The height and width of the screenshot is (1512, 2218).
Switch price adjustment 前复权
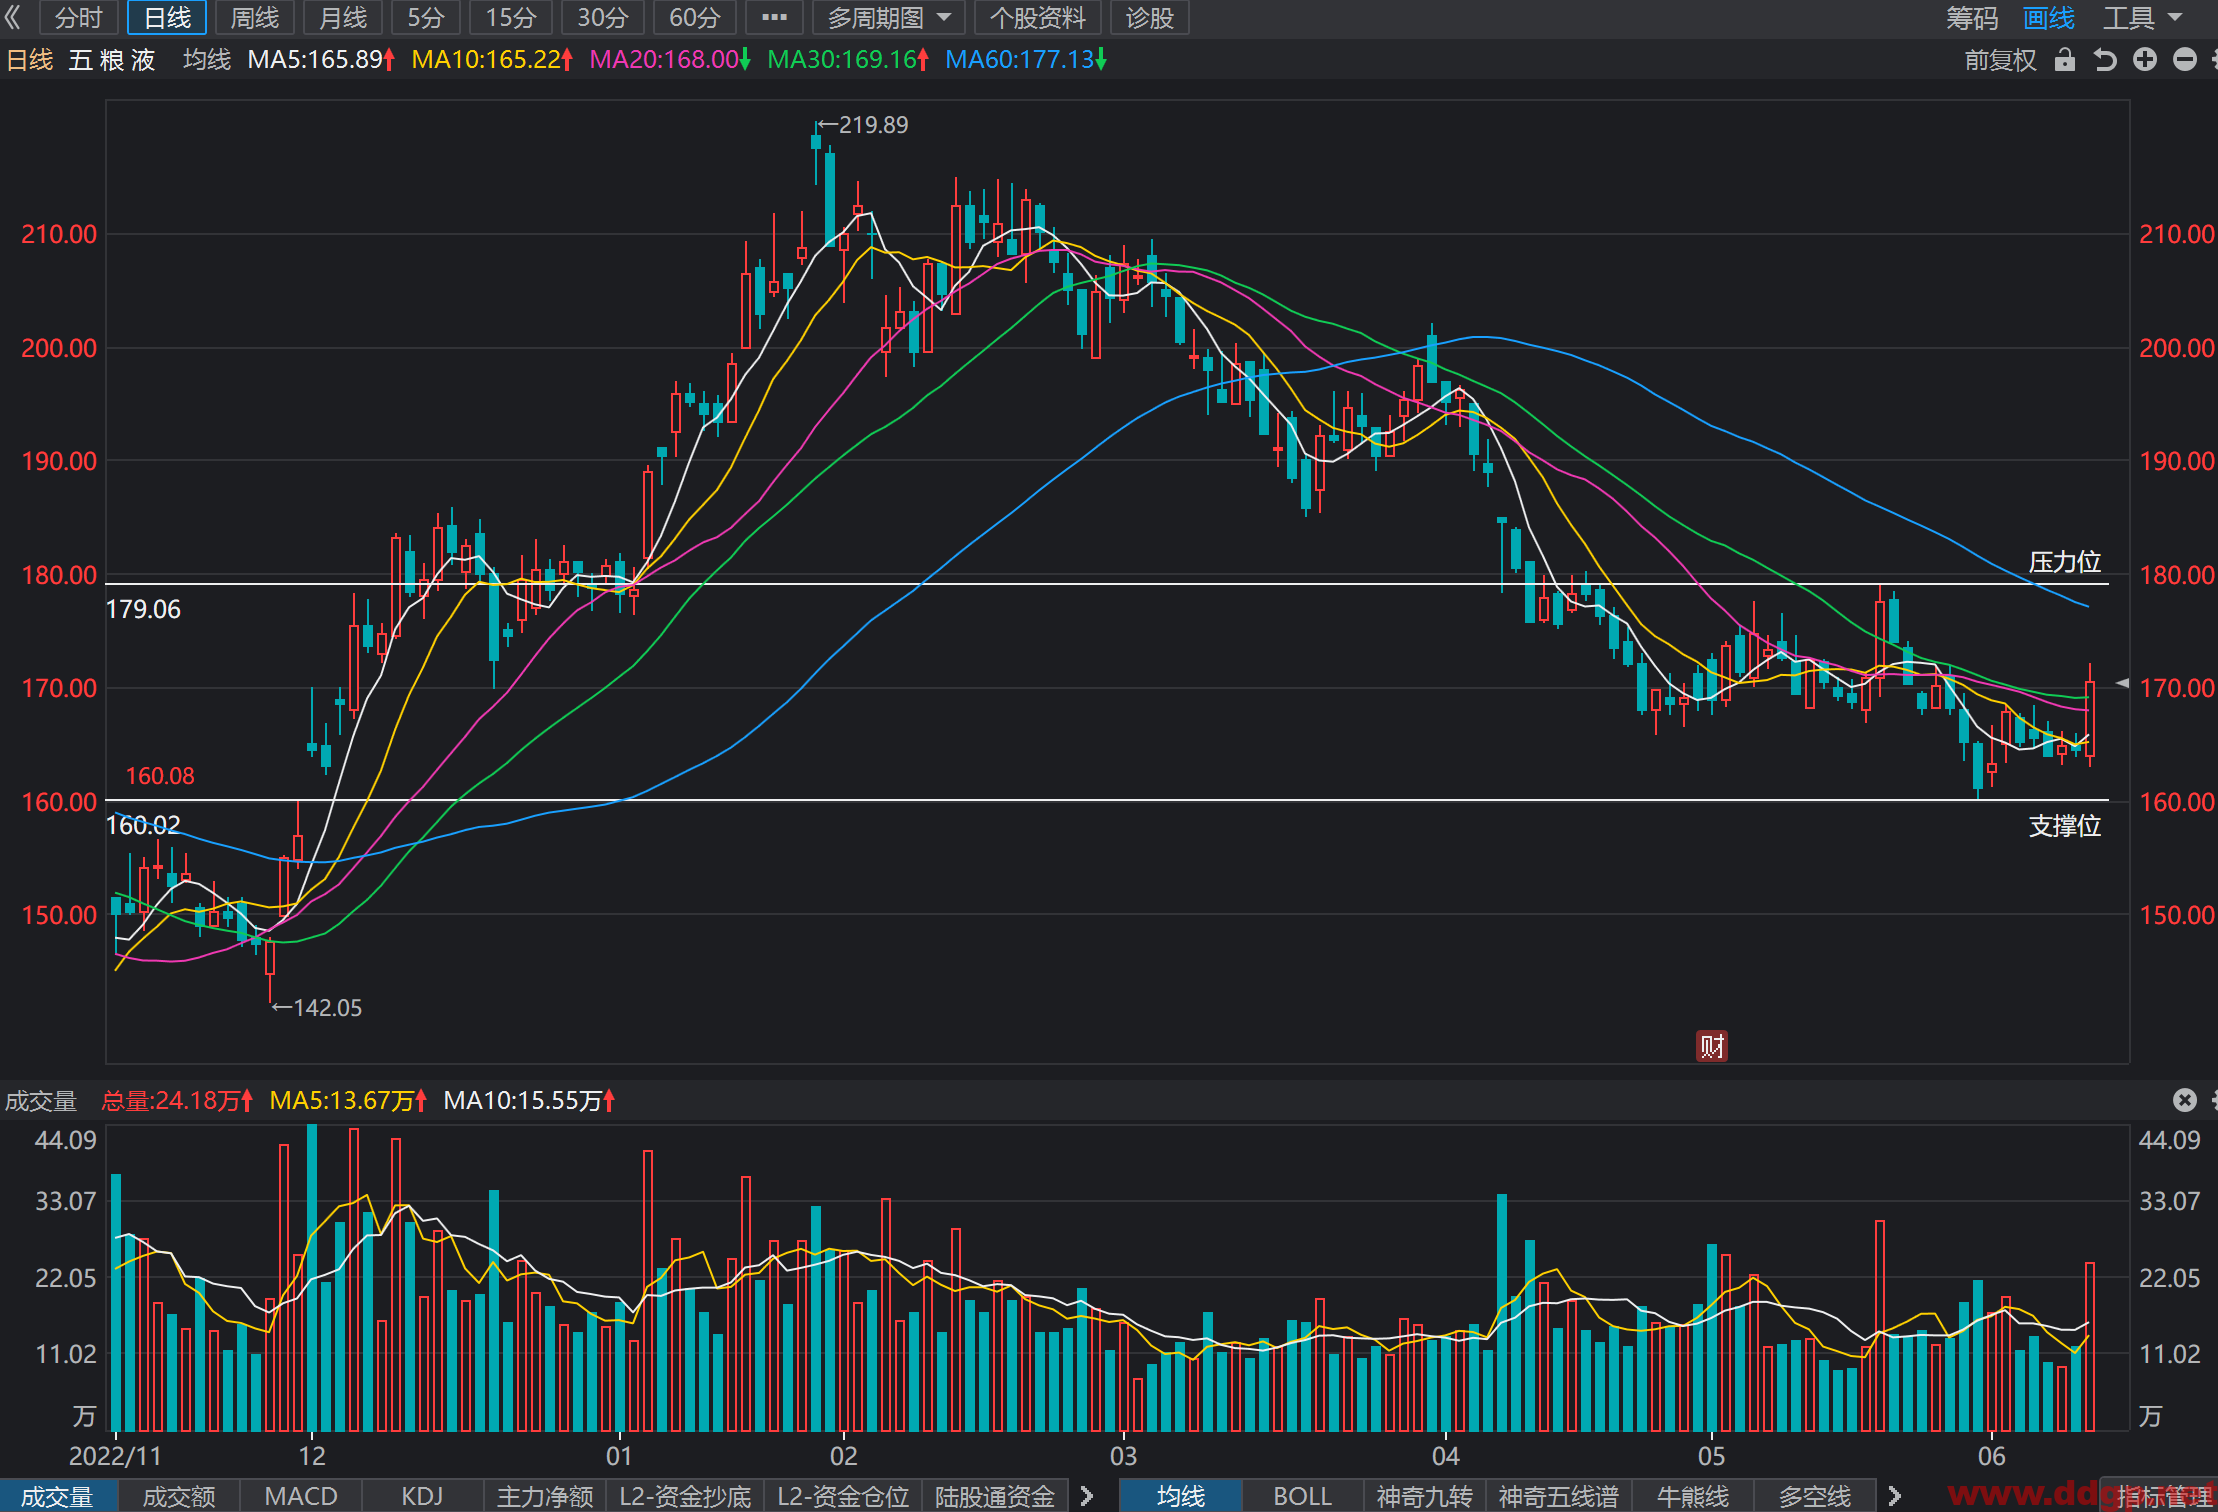click(x=2000, y=60)
